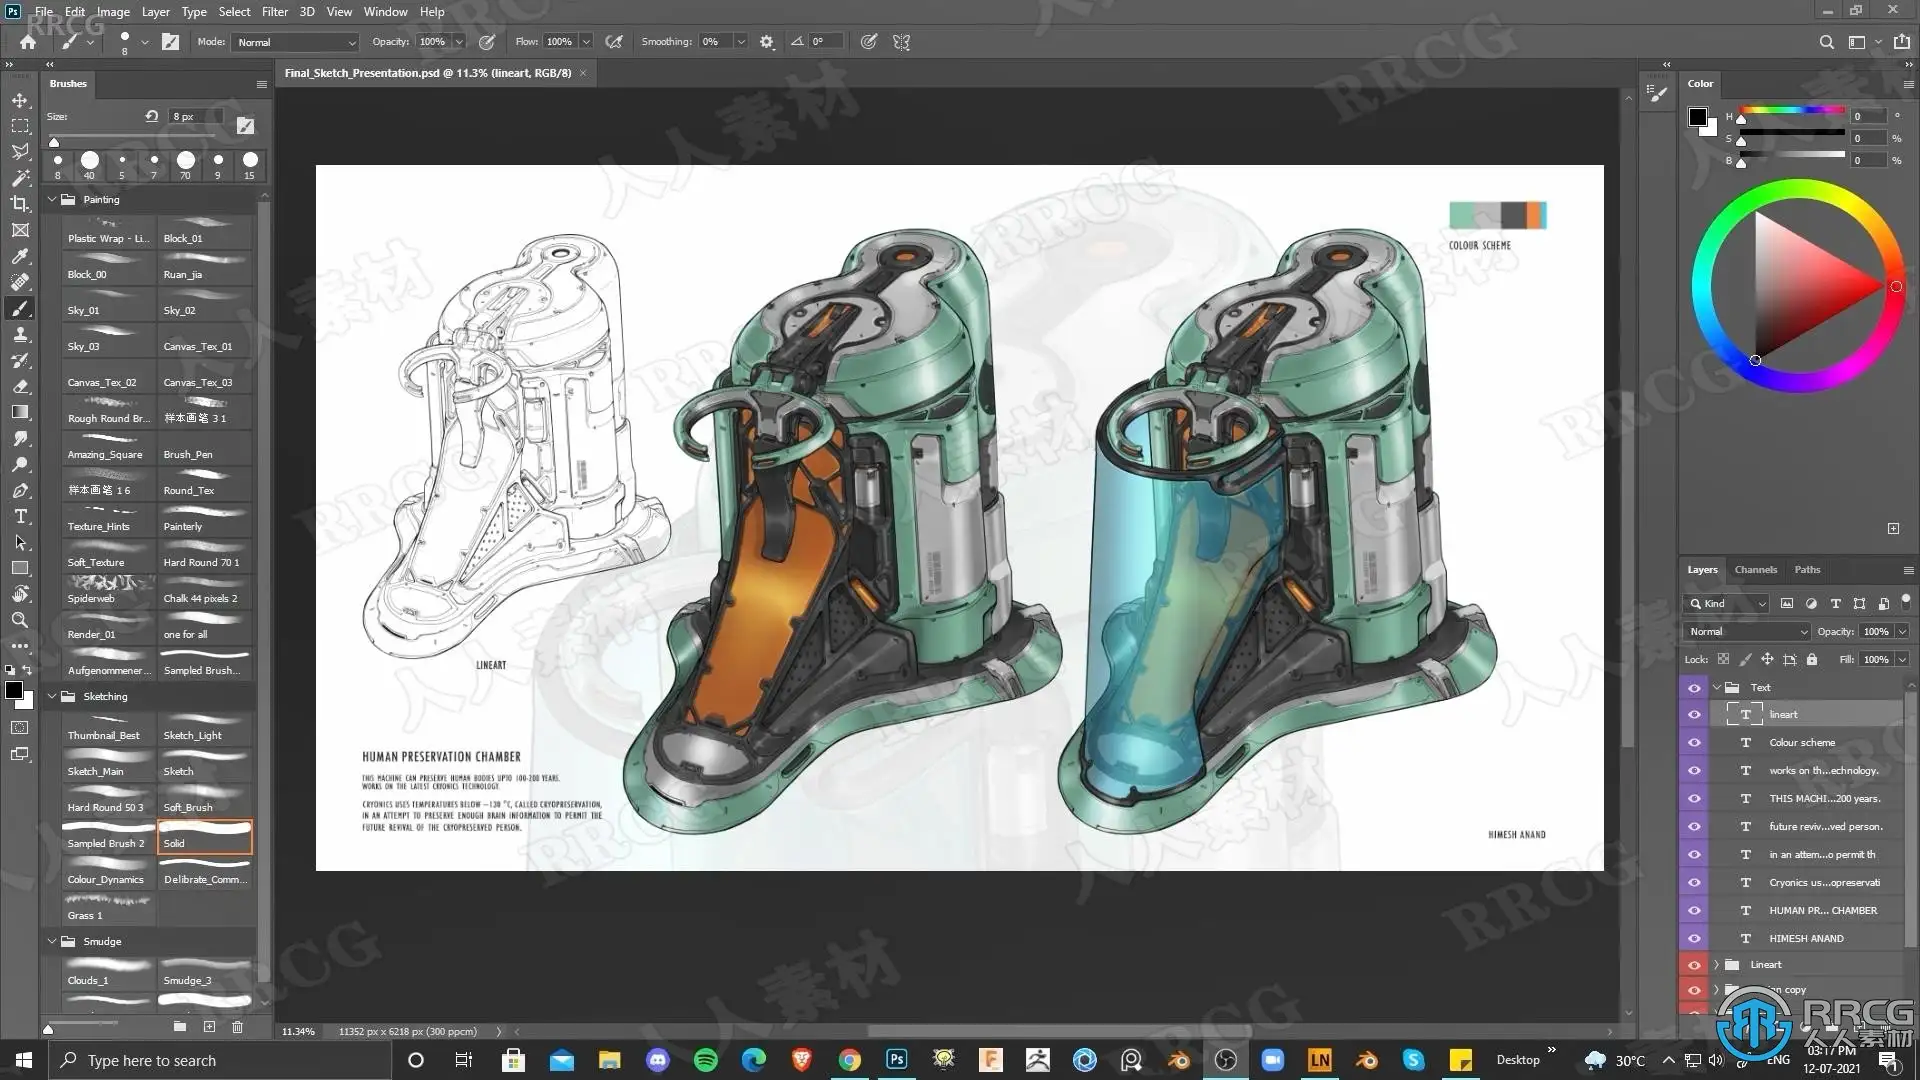
Task: Select the Eyedropper tool
Action: point(20,256)
